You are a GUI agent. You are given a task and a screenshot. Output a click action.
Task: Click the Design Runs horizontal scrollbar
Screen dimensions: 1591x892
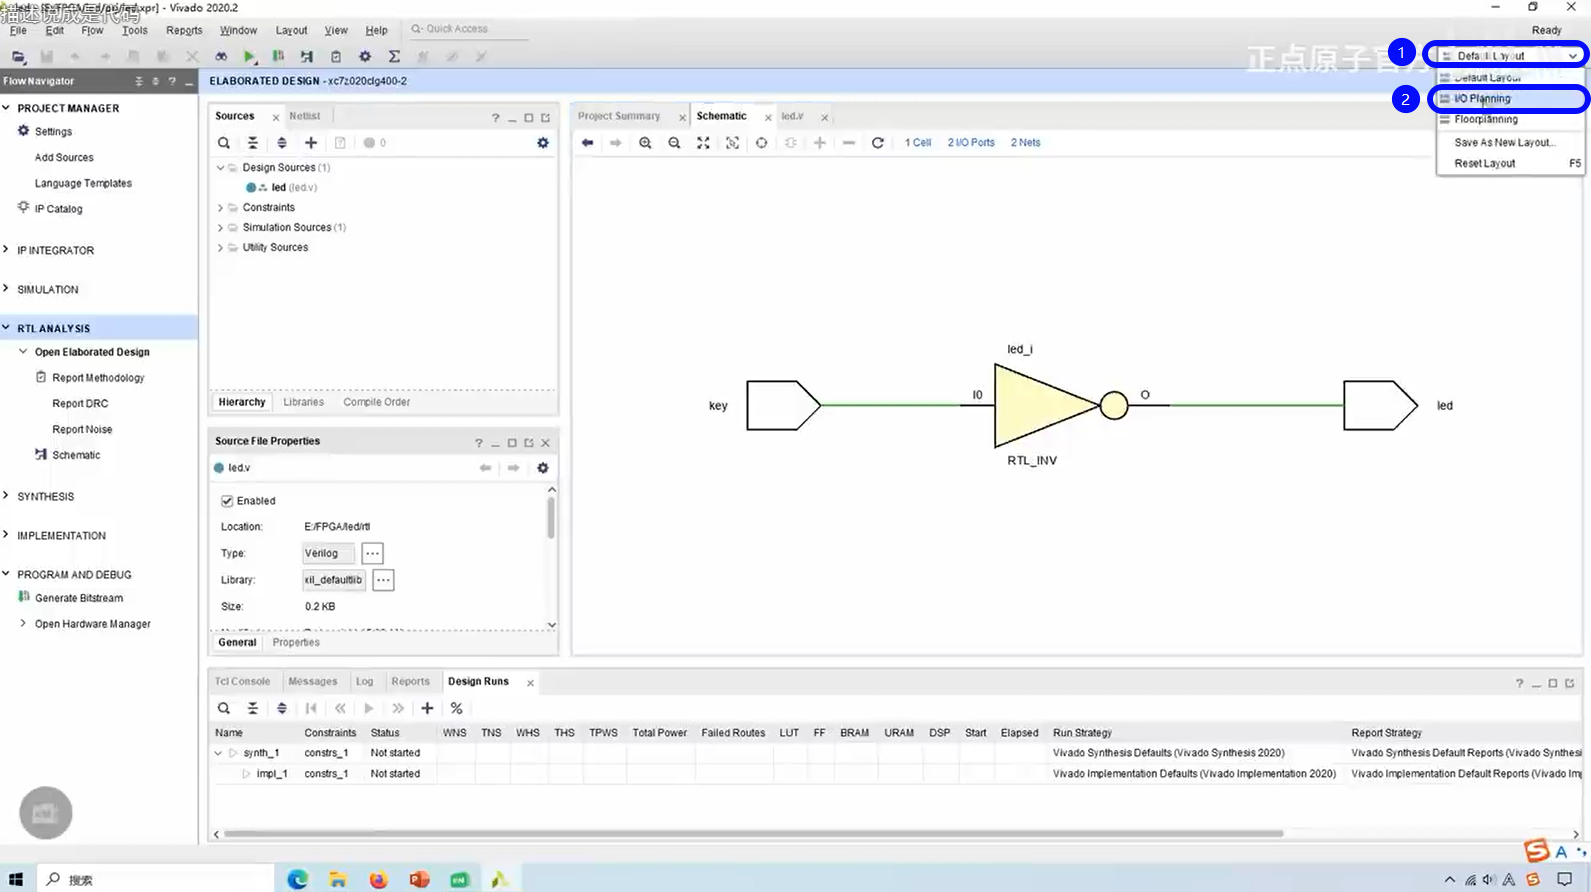tap(752, 833)
